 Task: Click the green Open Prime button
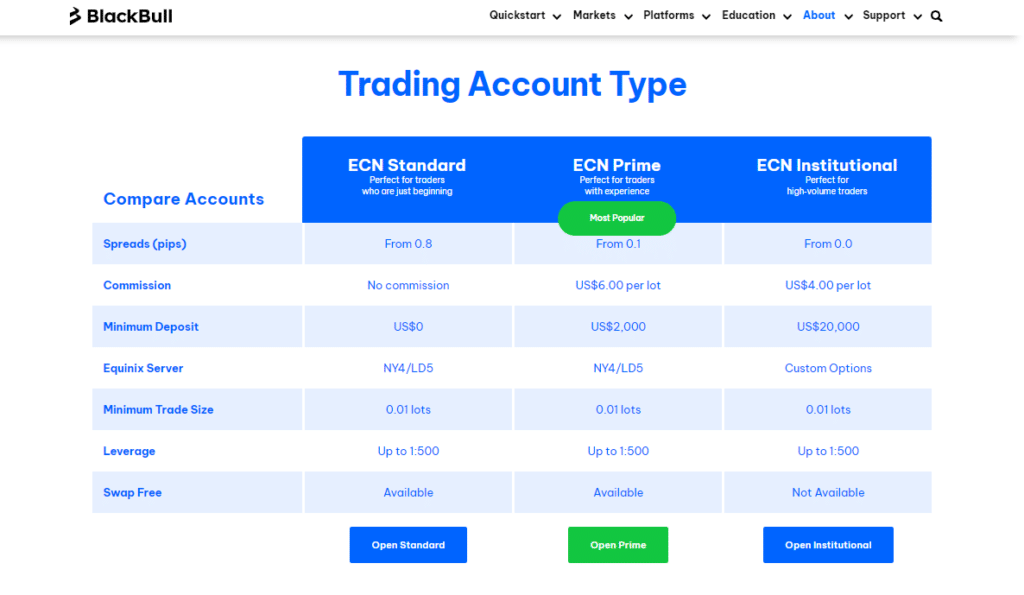618,545
